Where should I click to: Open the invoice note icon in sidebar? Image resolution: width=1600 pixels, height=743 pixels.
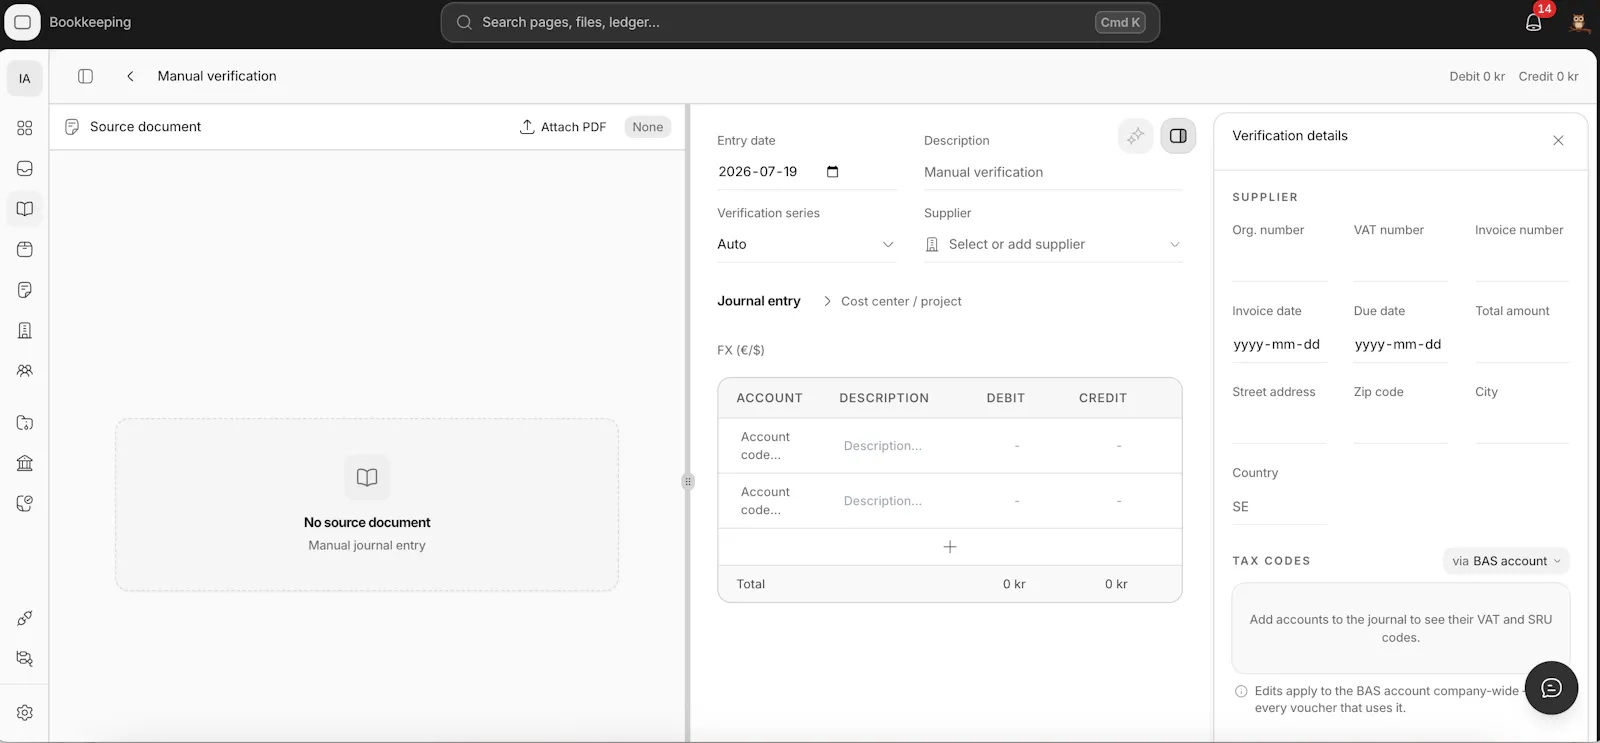point(25,290)
